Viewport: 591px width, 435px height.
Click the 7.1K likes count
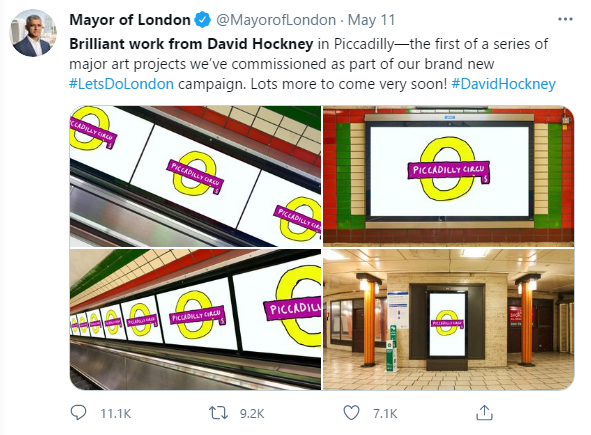pos(385,414)
